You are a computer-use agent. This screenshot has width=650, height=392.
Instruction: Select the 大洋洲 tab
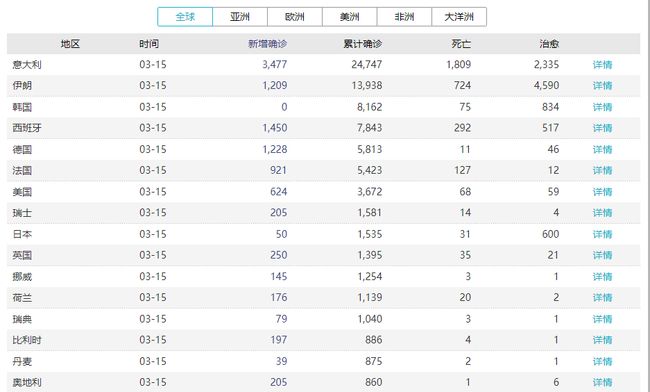tap(459, 17)
